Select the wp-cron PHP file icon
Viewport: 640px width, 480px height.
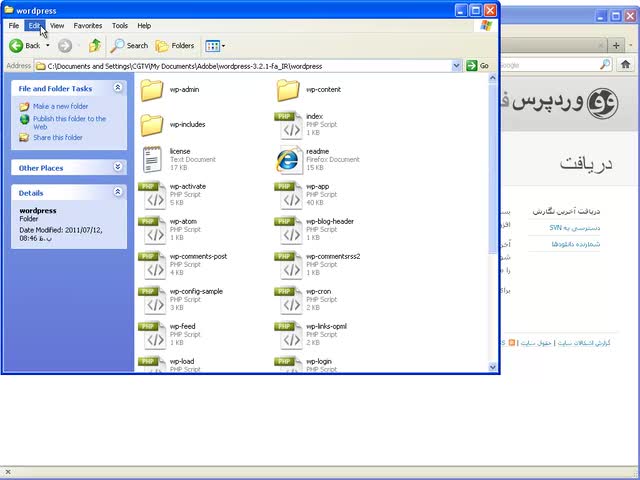pyautogui.click(x=289, y=300)
